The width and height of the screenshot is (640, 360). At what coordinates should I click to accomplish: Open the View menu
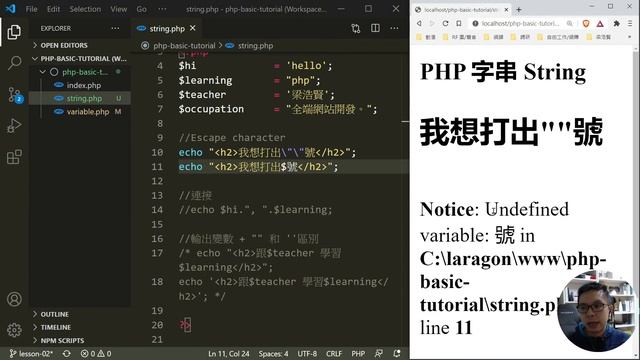[x=118, y=9]
